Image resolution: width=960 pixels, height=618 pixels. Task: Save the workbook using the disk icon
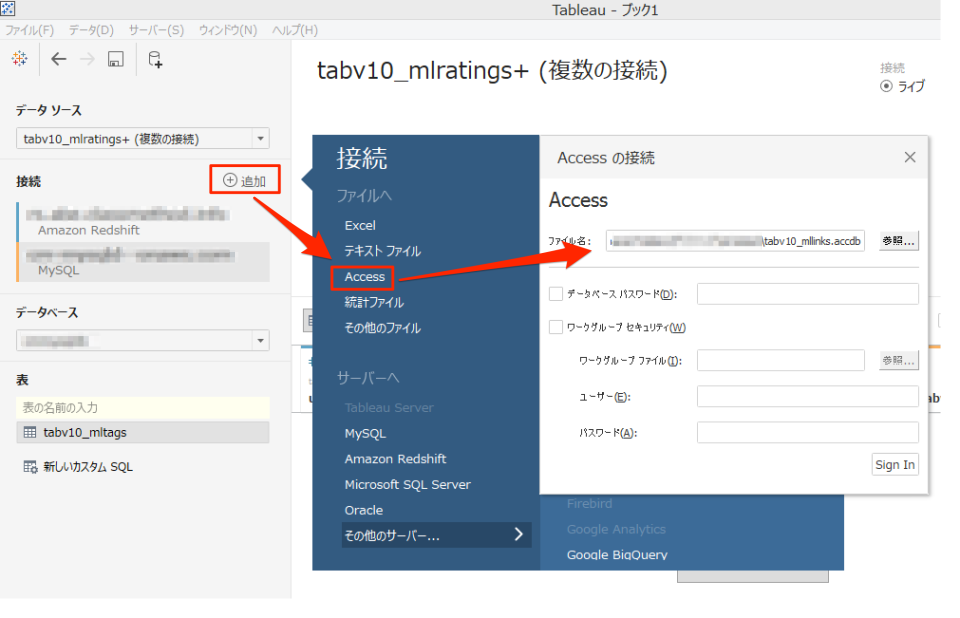point(114,58)
